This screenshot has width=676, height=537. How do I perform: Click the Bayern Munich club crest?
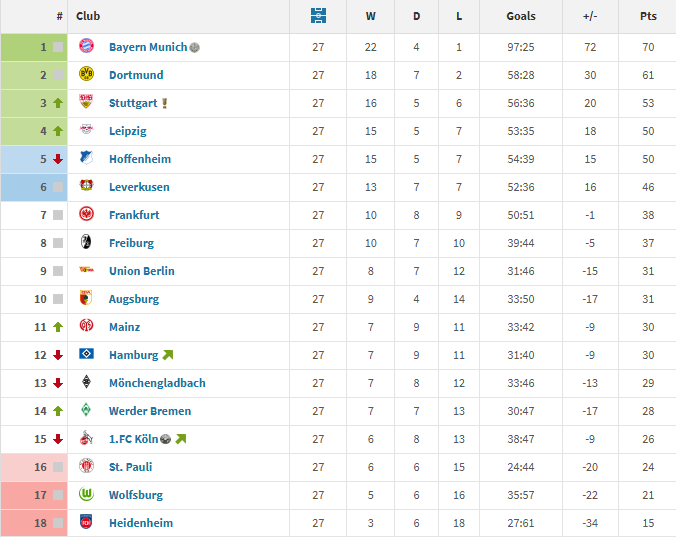86,47
